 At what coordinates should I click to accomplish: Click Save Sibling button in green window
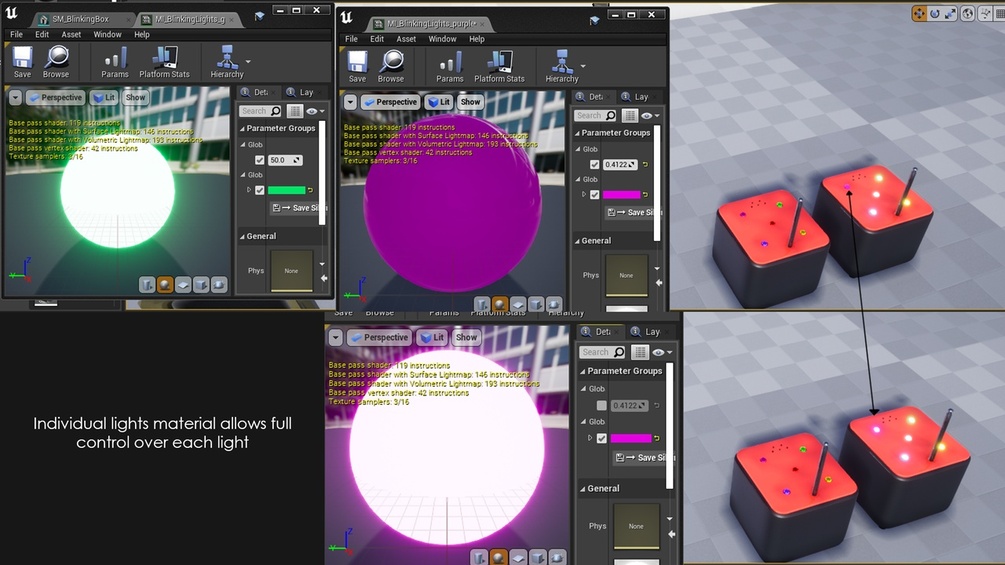click(x=297, y=208)
